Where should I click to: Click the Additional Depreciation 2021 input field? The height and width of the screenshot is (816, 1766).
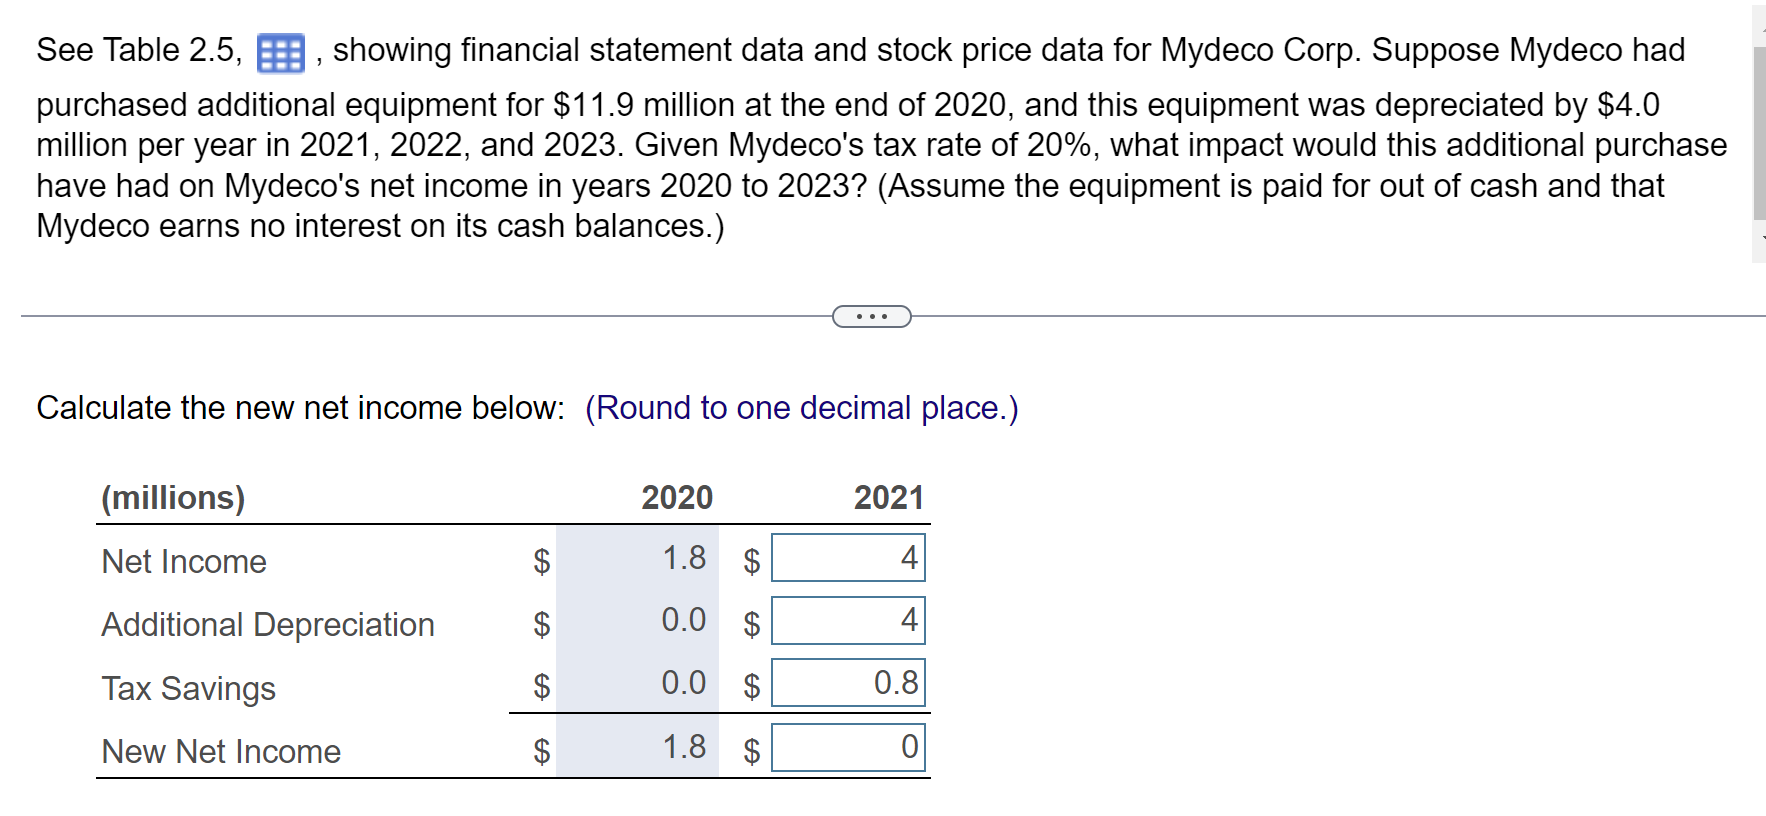tap(847, 621)
